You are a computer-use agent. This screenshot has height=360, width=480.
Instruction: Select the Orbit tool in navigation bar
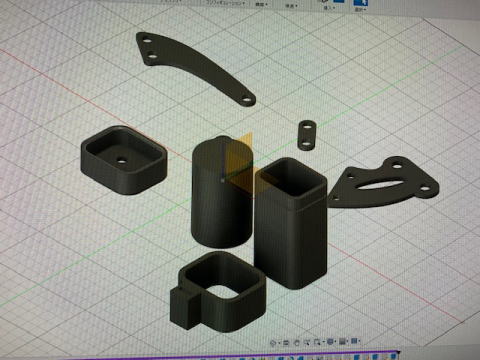(x=273, y=342)
